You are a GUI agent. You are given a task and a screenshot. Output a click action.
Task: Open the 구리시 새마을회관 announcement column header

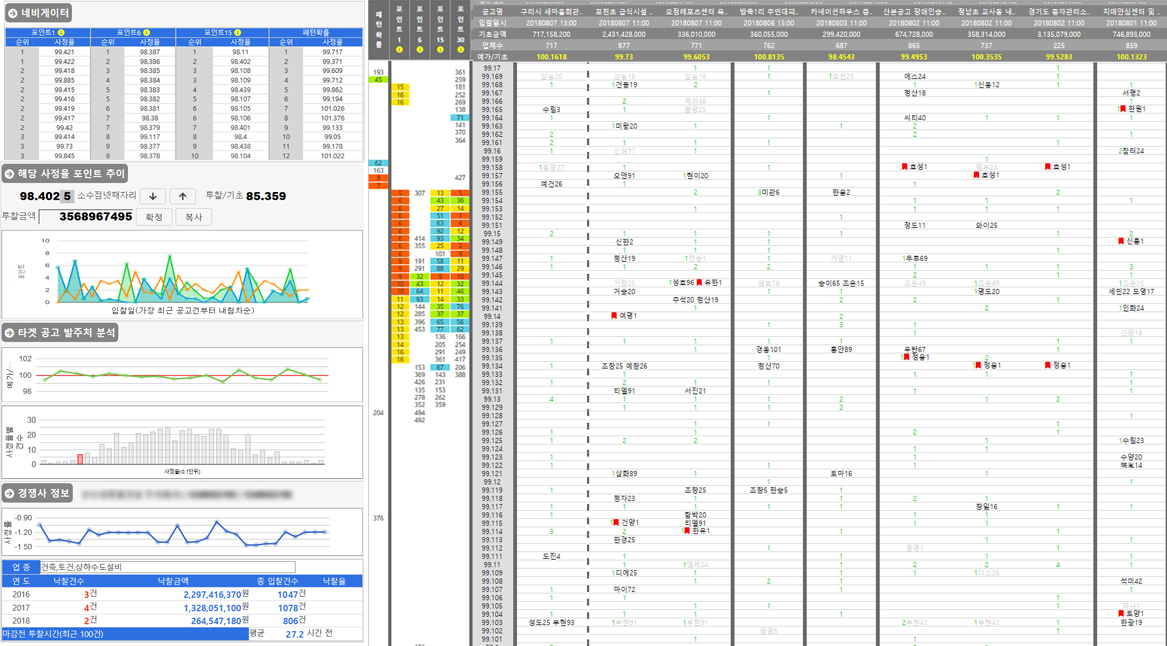click(x=551, y=12)
